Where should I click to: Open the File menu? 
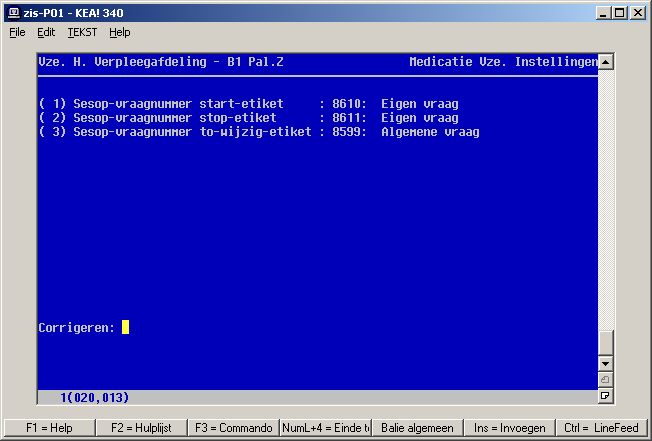(x=17, y=32)
